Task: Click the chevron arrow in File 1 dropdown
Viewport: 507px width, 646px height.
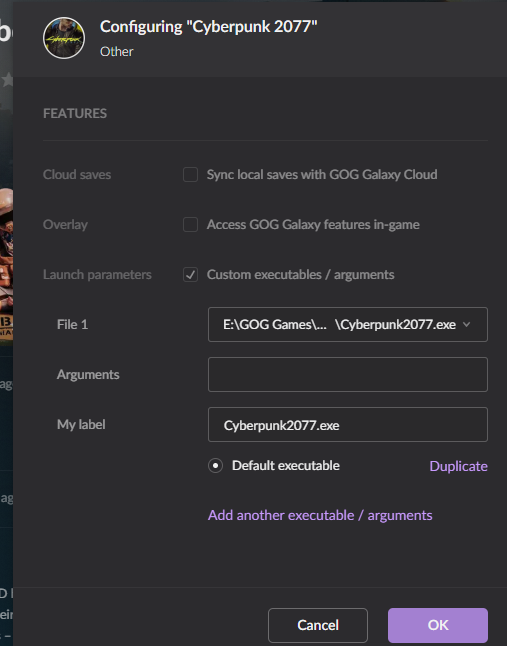Action: [467, 325]
